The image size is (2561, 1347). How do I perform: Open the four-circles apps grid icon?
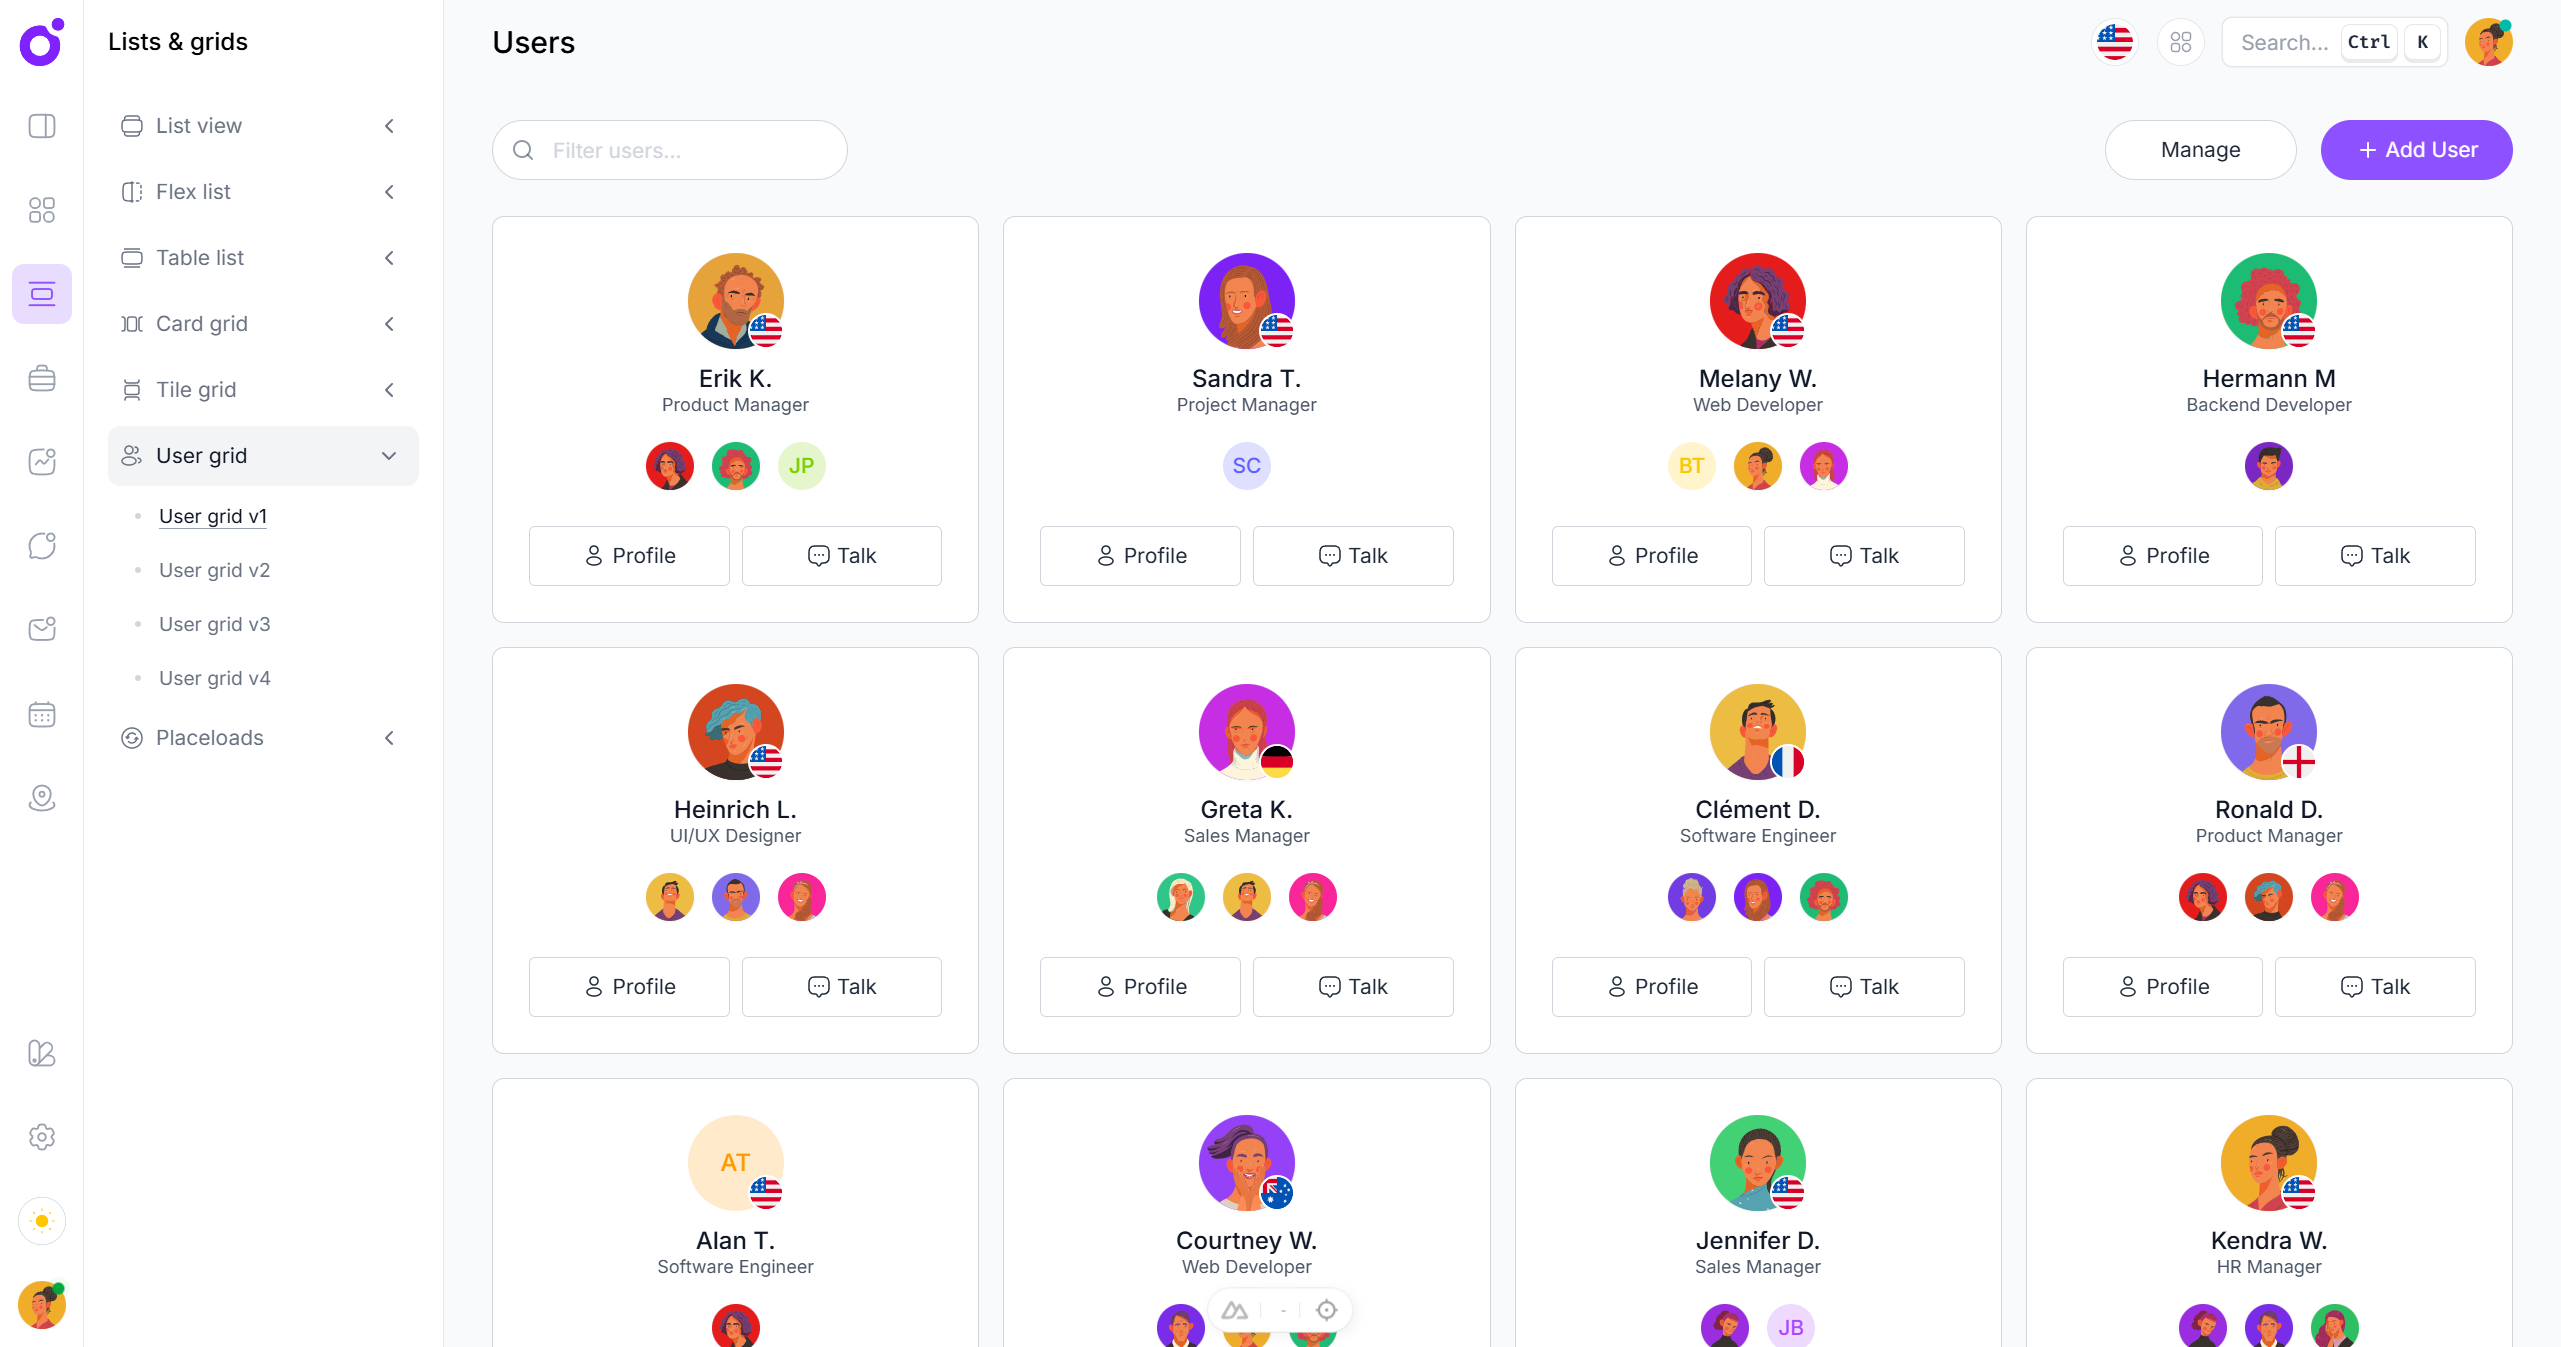coord(2181,42)
